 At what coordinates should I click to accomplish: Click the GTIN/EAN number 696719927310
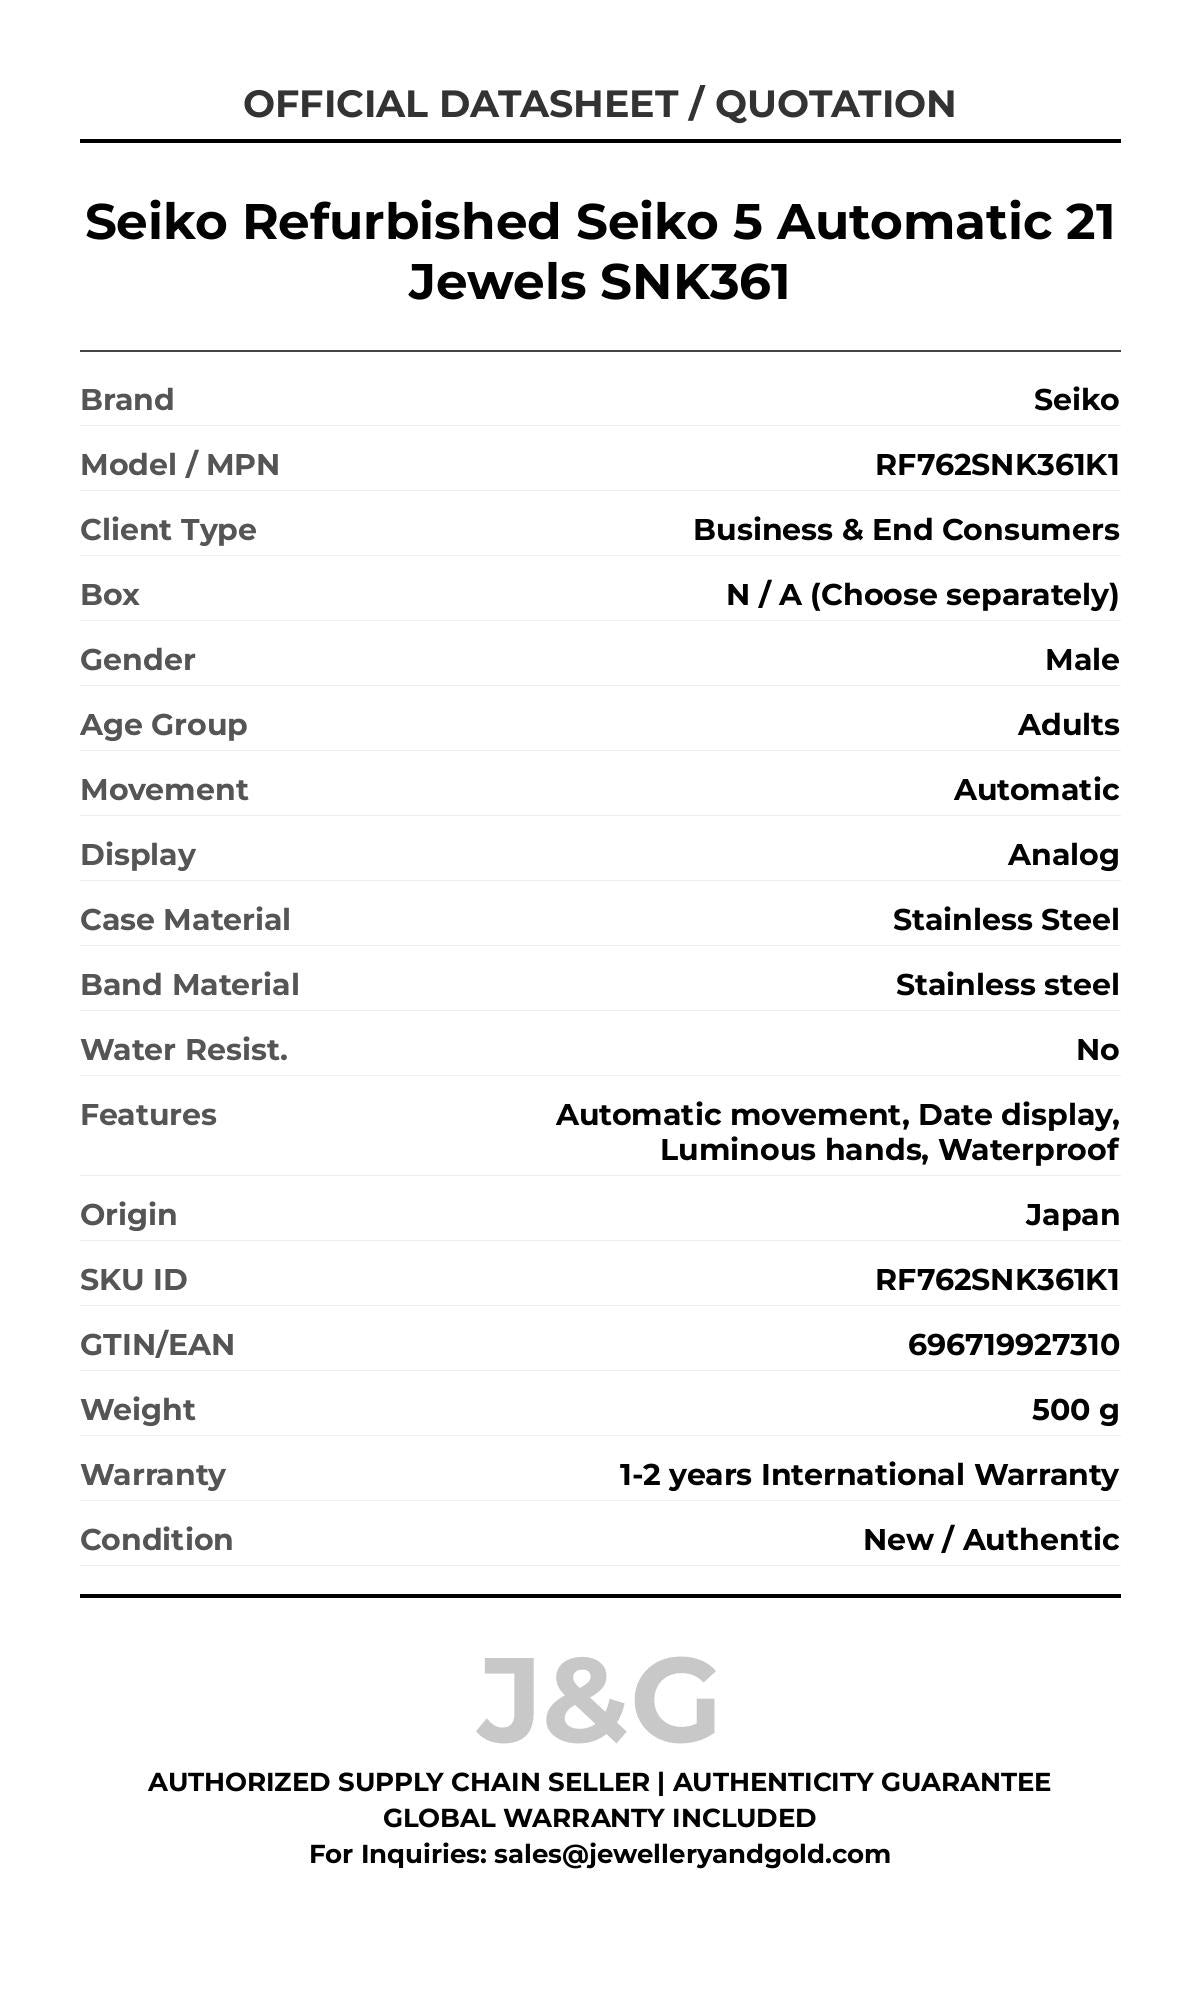pyautogui.click(x=1013, y=1345)
